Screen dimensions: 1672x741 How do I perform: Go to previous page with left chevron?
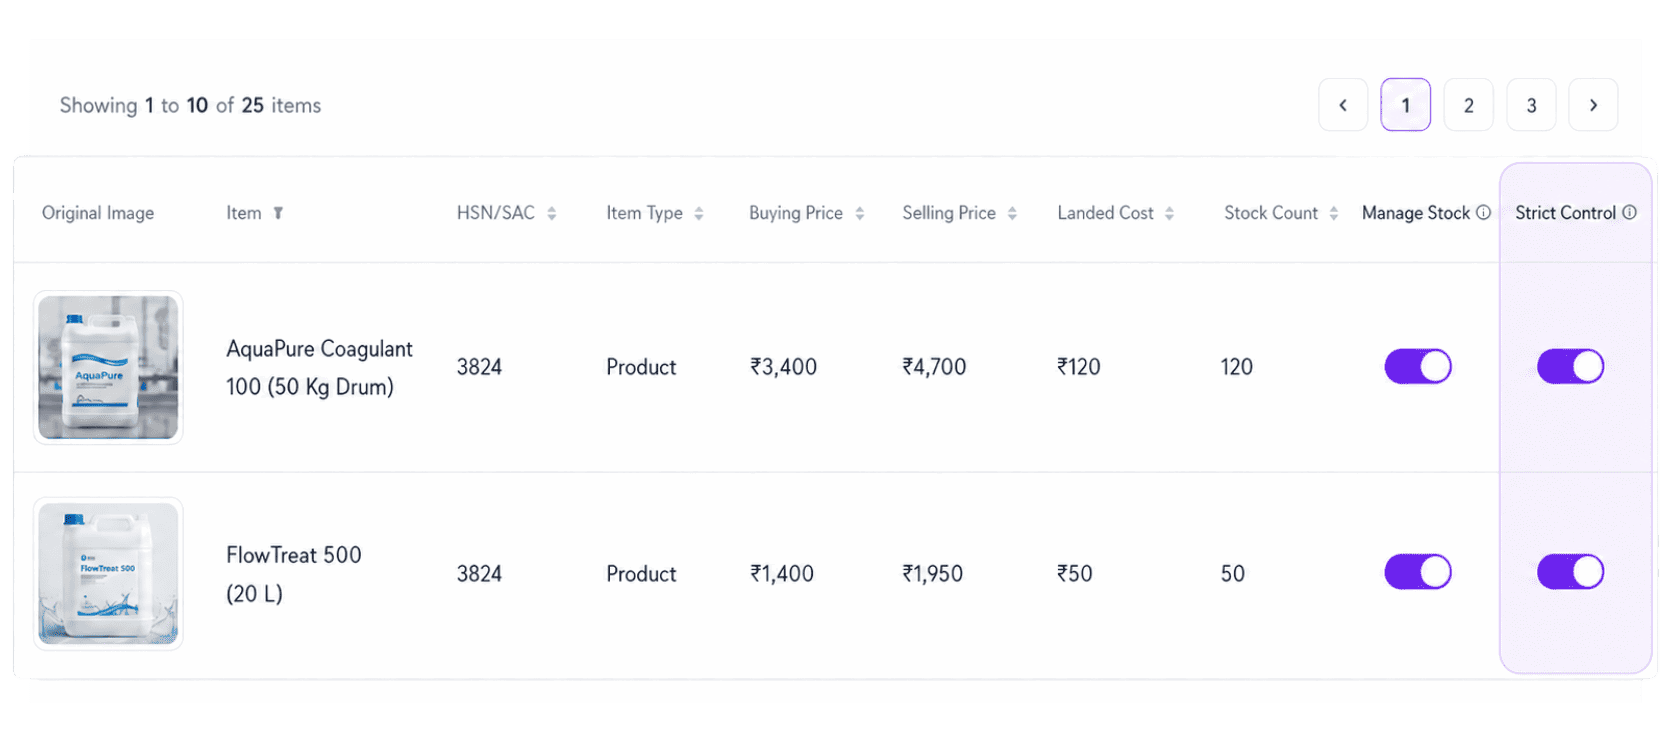[x=1343, y=105]
